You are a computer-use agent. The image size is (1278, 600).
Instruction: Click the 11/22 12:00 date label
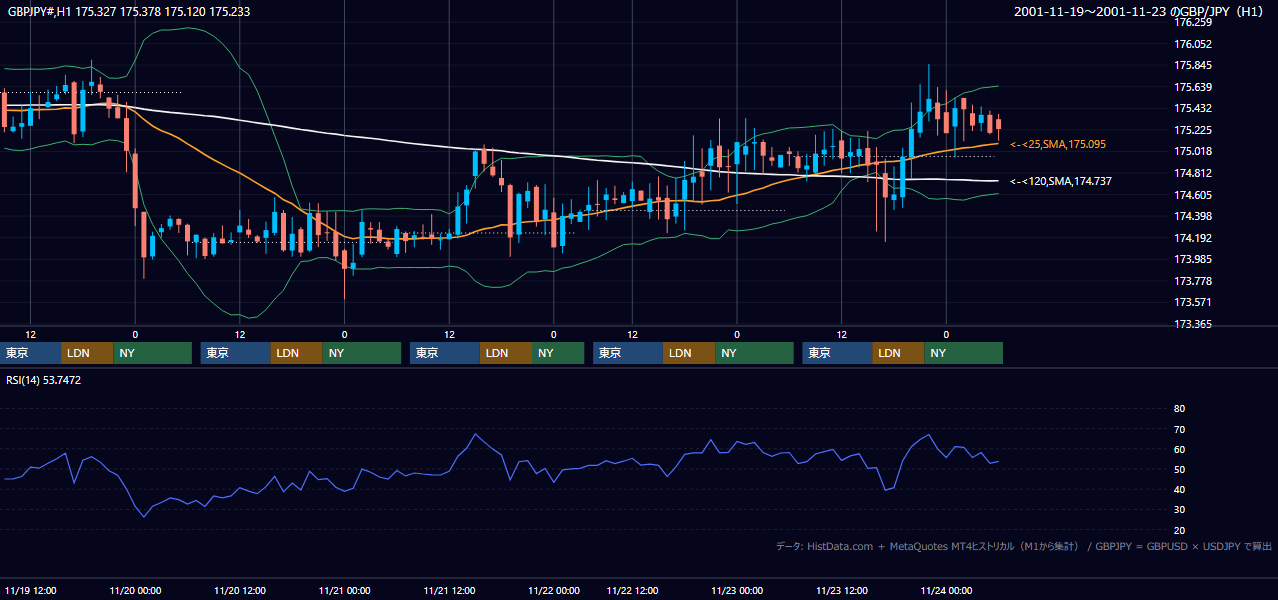coord(632,591)
